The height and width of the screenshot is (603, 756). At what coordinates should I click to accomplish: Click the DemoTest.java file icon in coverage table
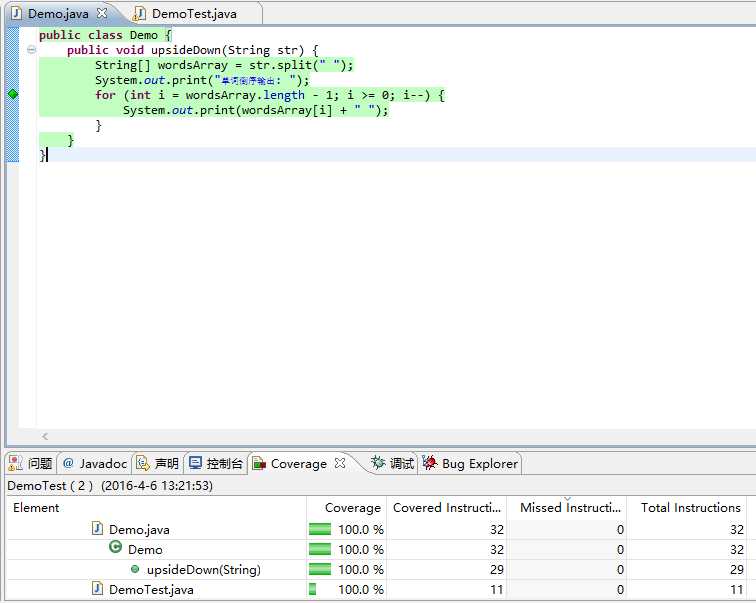(97, 588)
